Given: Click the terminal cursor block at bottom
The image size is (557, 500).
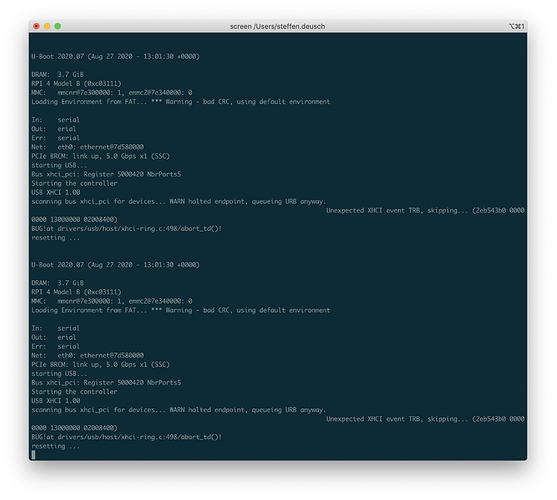Looking at the screenshot, I should (x=33, y=455).
